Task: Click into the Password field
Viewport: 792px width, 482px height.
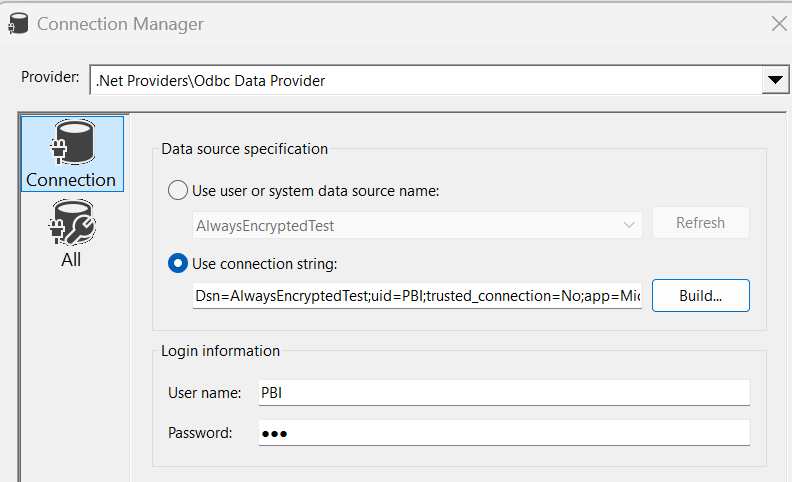Action: click(x=503, y=433)
